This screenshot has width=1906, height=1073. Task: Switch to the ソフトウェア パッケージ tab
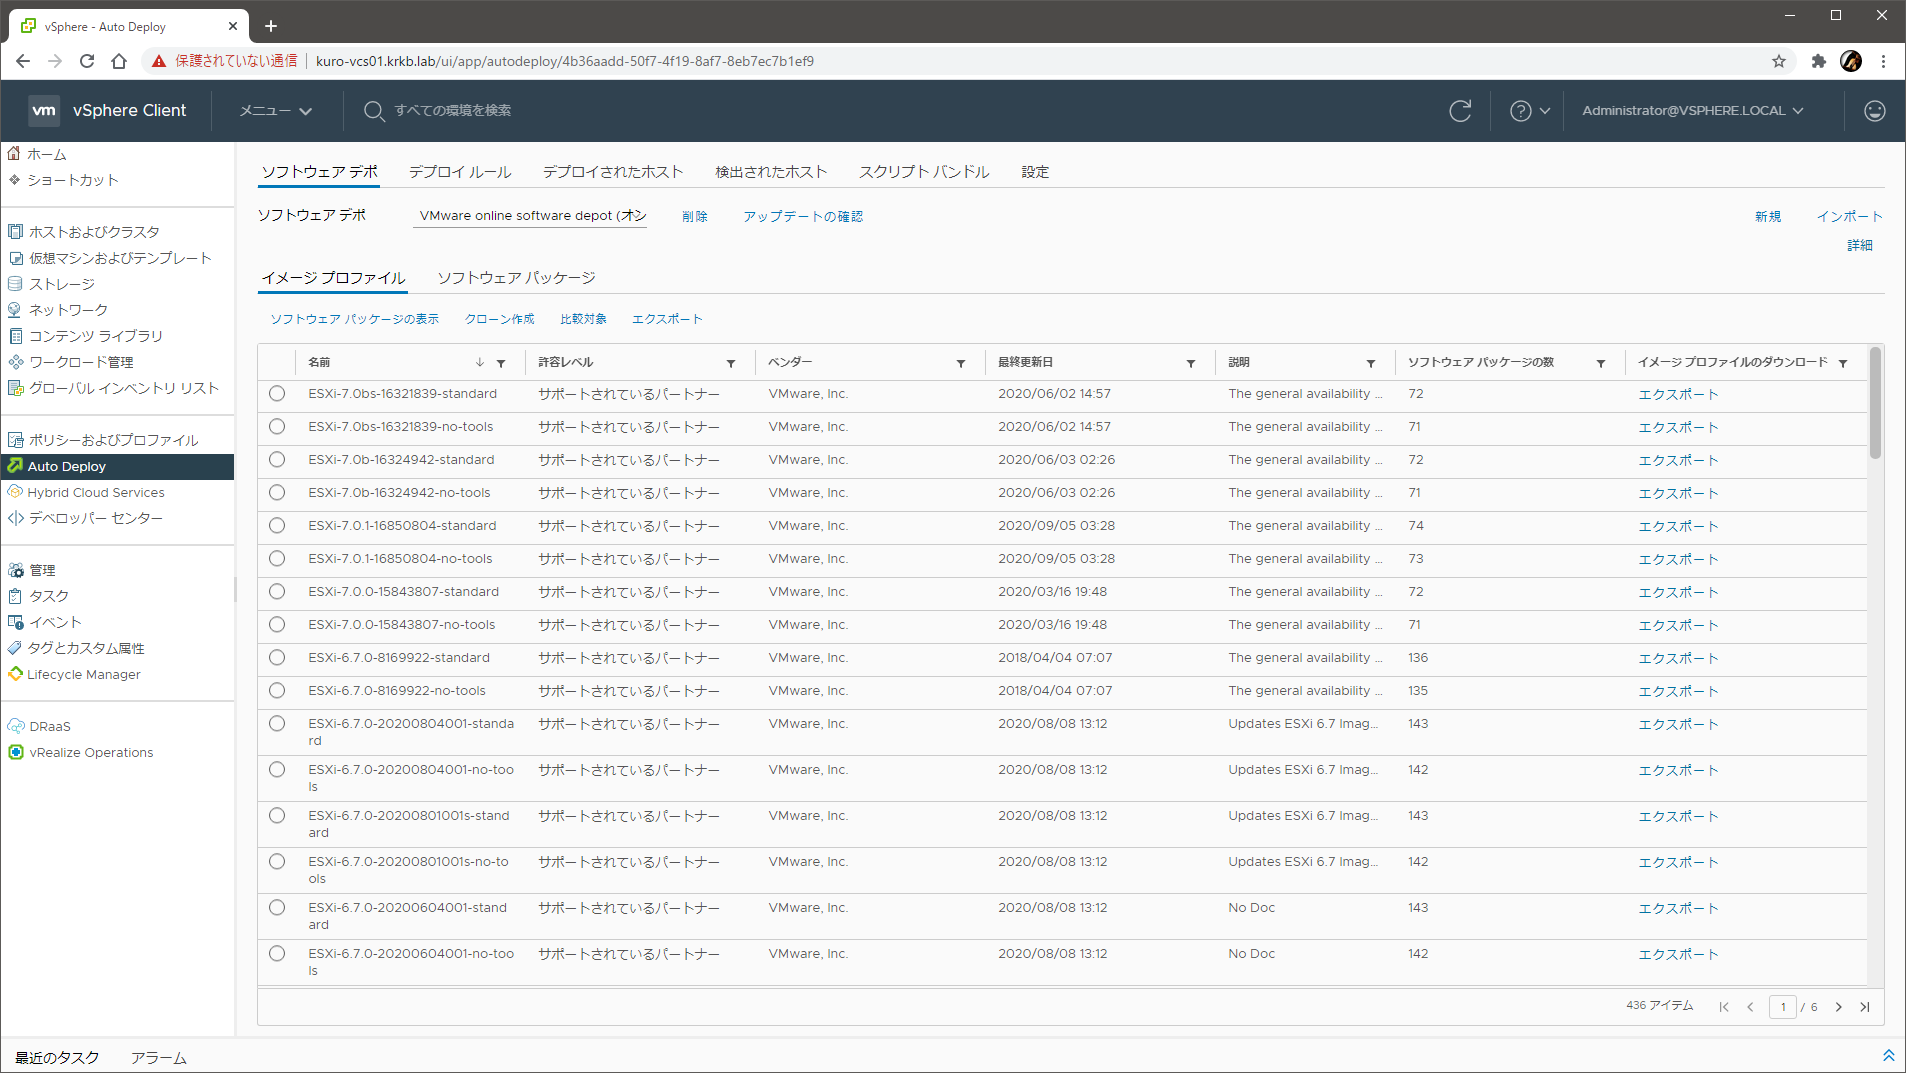click(516, 278)
